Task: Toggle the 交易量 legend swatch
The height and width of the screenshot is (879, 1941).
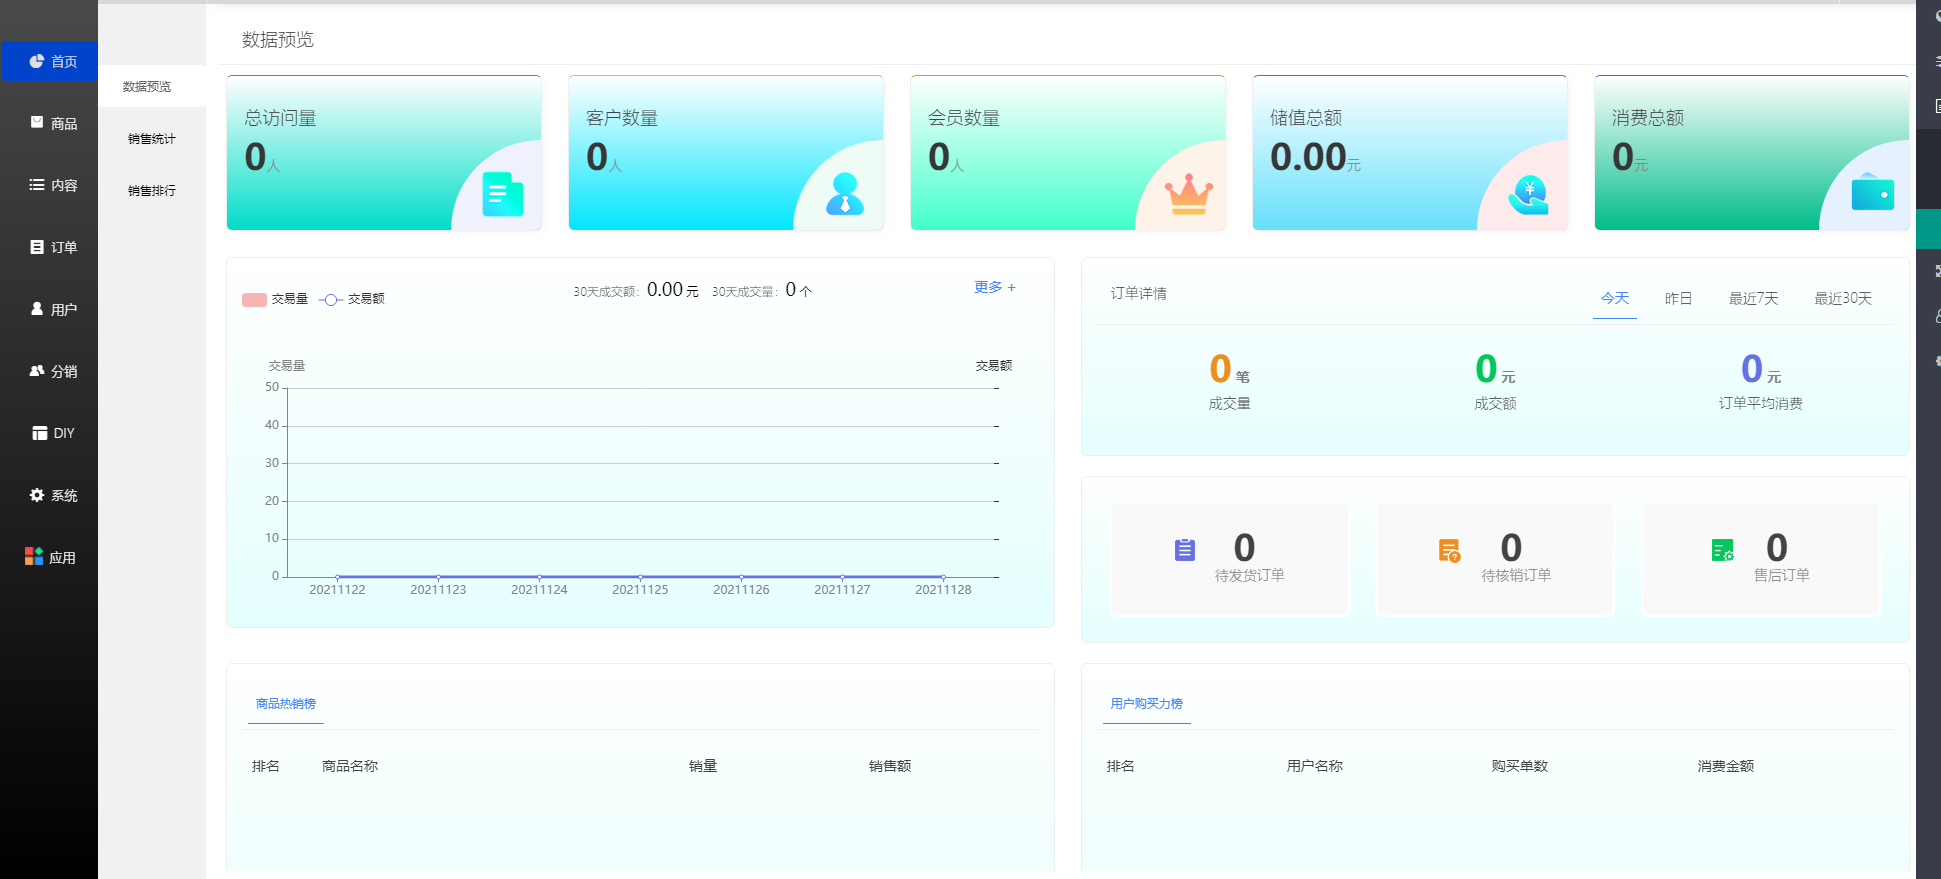Action: (254, 299)
